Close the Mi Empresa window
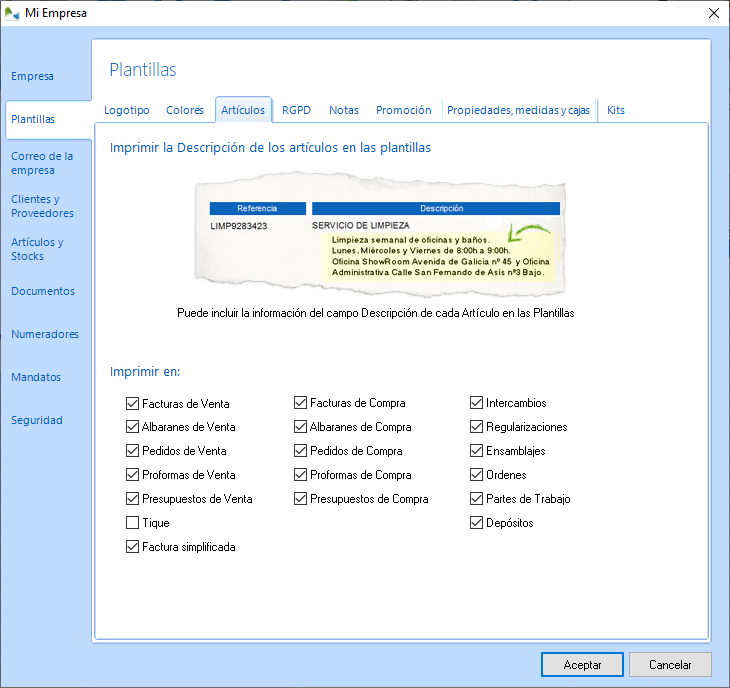 pyautogui.click(x=713, y=13)
